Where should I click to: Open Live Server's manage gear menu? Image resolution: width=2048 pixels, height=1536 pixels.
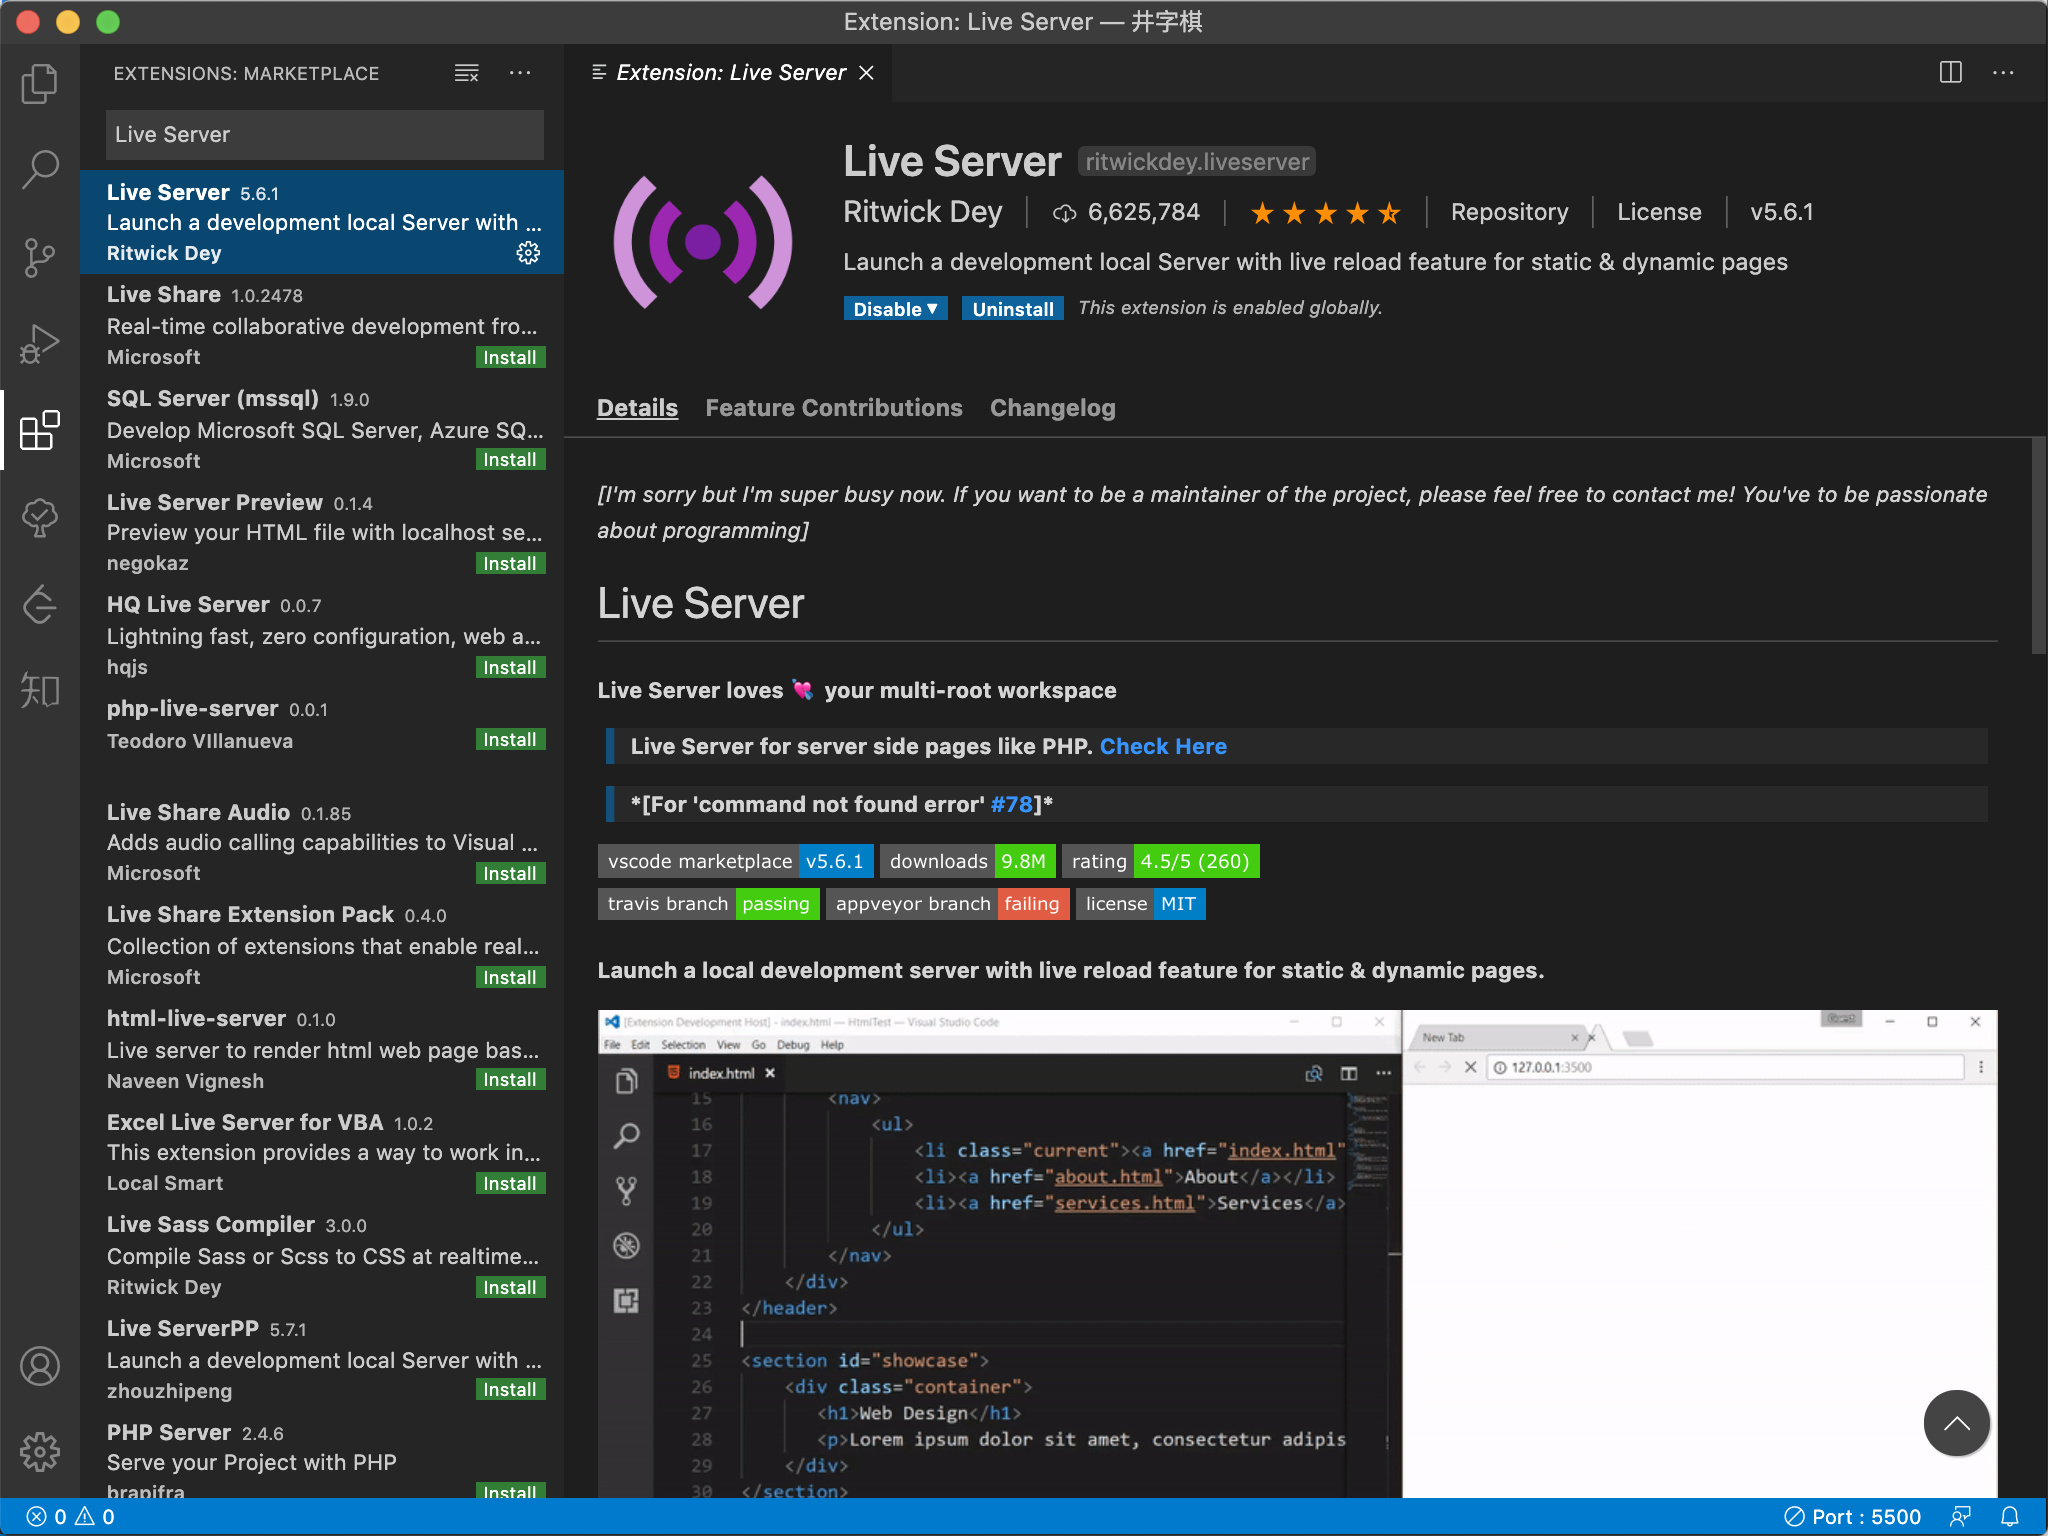[x=528, y=253]
